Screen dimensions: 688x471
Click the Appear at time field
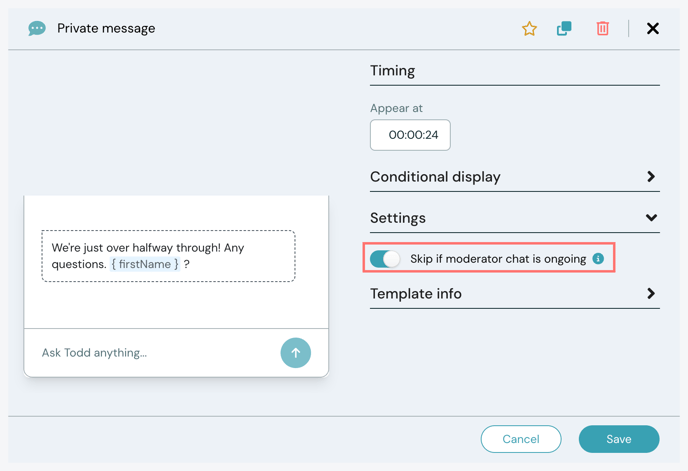[x=410, y=135]
